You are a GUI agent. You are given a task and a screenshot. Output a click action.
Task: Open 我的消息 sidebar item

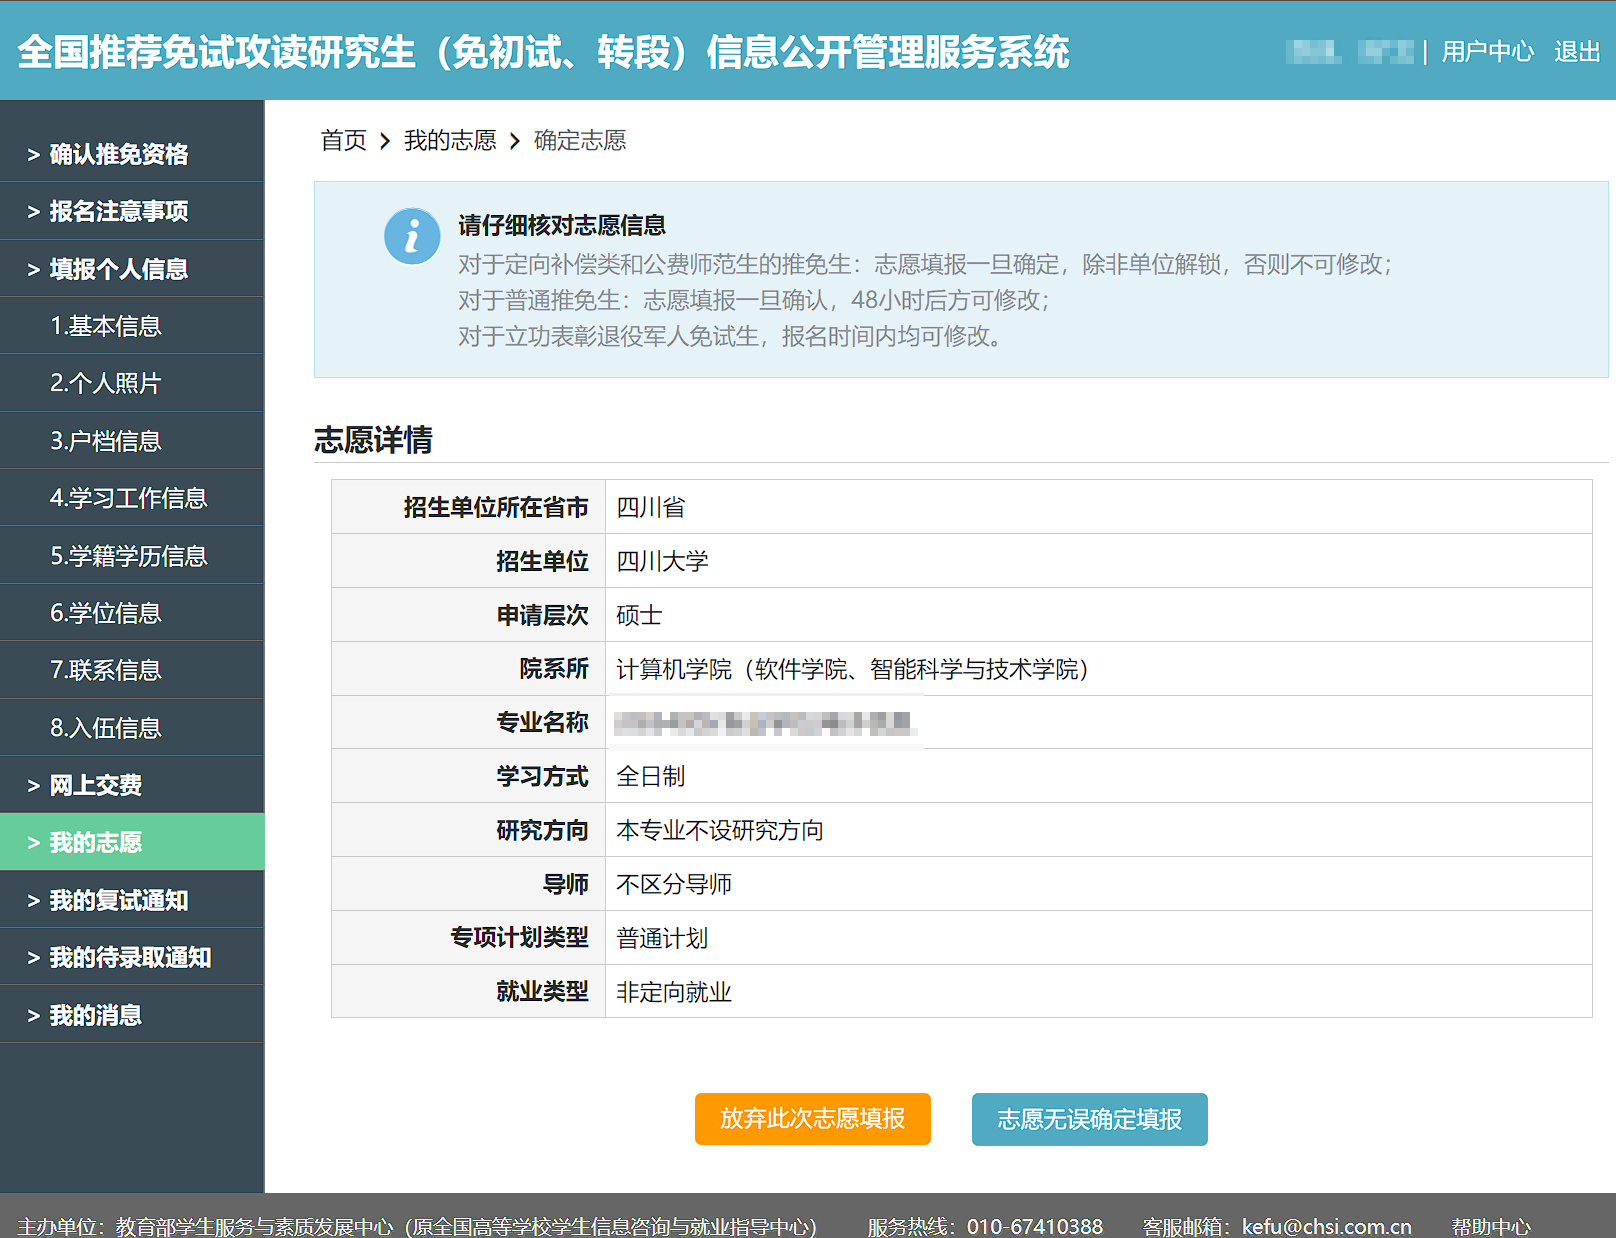[x=132, y=1015]
